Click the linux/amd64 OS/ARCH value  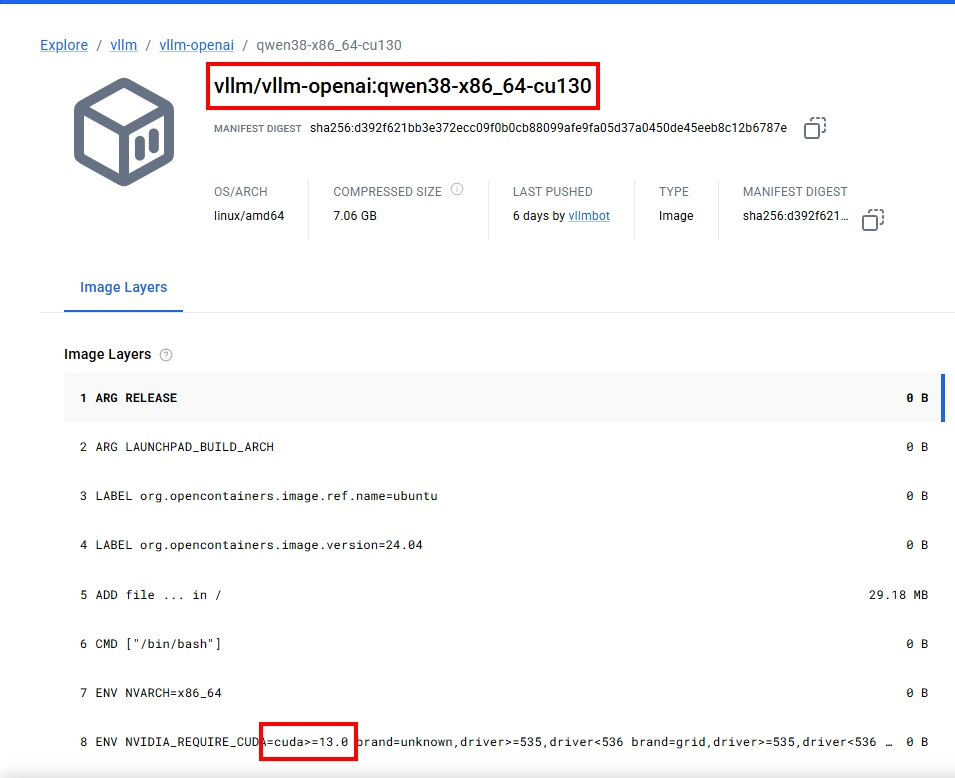click(x=249, y=216)
